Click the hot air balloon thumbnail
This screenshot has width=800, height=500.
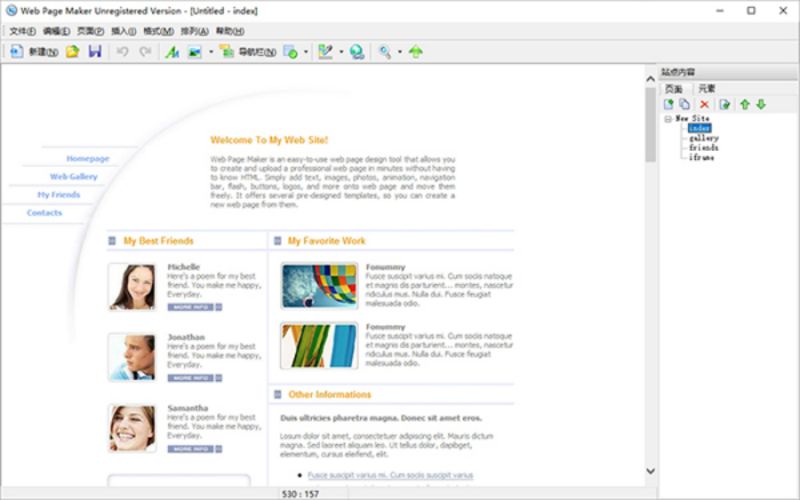319,285
